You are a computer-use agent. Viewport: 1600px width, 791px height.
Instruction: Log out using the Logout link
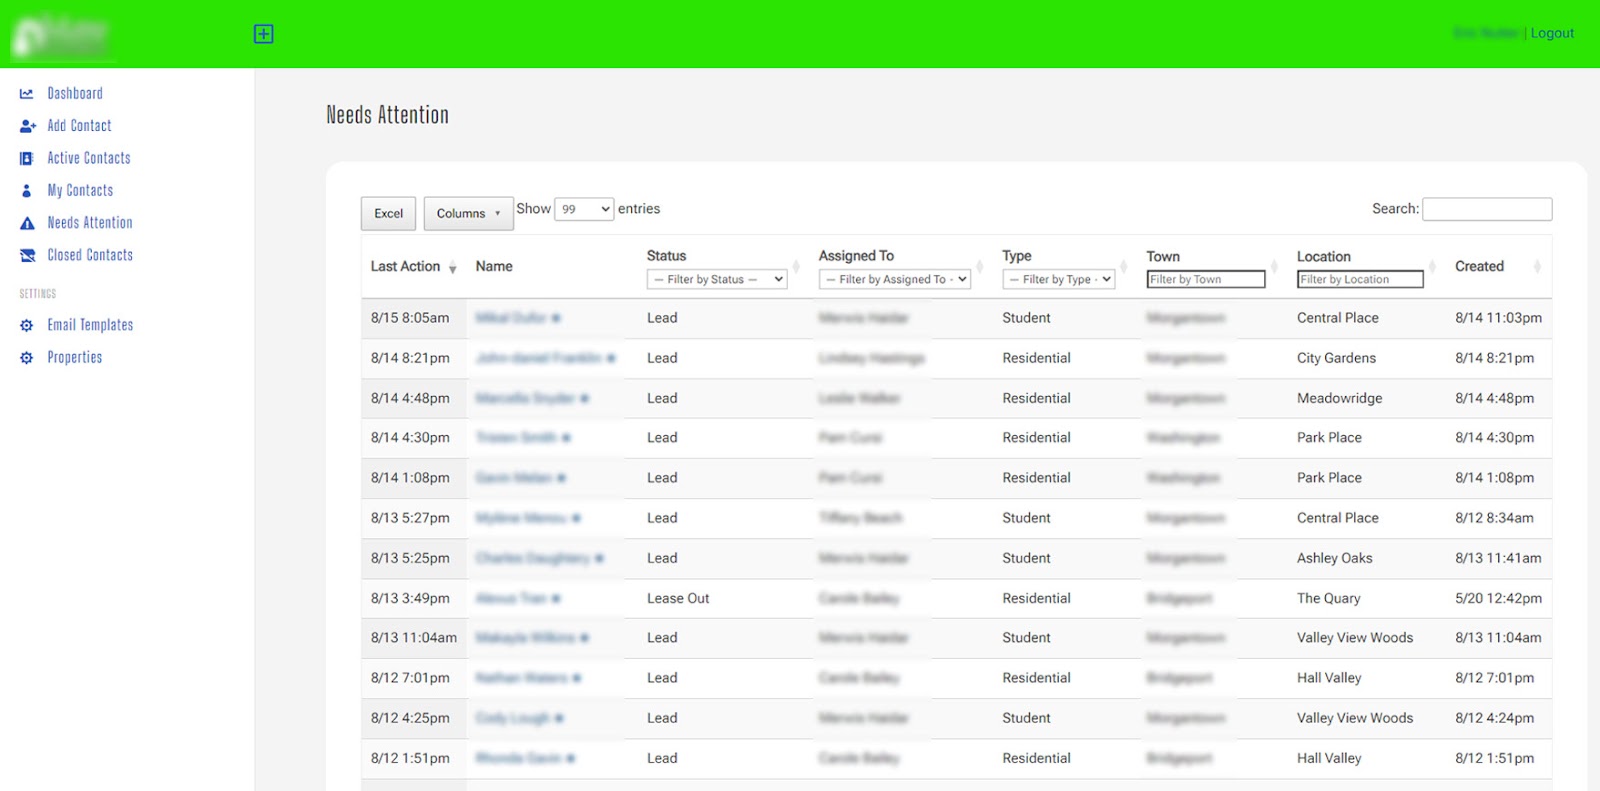click(x=1552, y=33)
